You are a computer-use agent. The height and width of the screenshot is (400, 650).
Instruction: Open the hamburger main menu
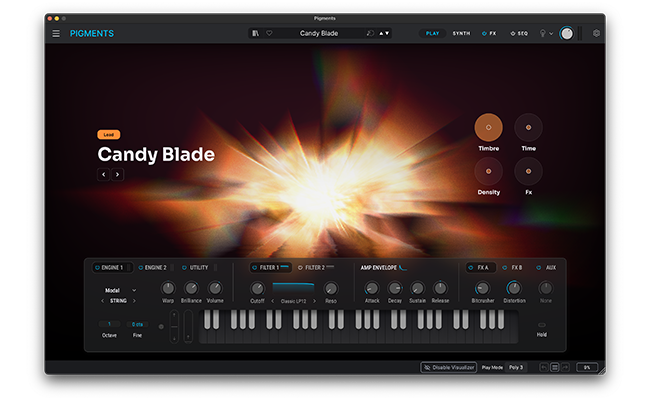56,33
